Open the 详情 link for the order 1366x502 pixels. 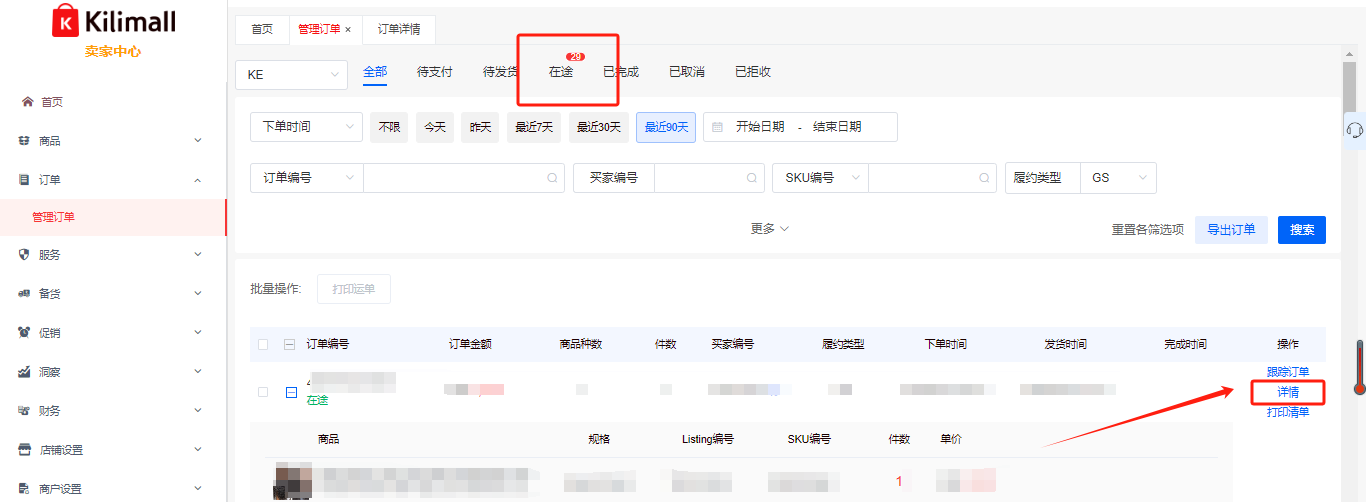click(x=1287, y=392)
